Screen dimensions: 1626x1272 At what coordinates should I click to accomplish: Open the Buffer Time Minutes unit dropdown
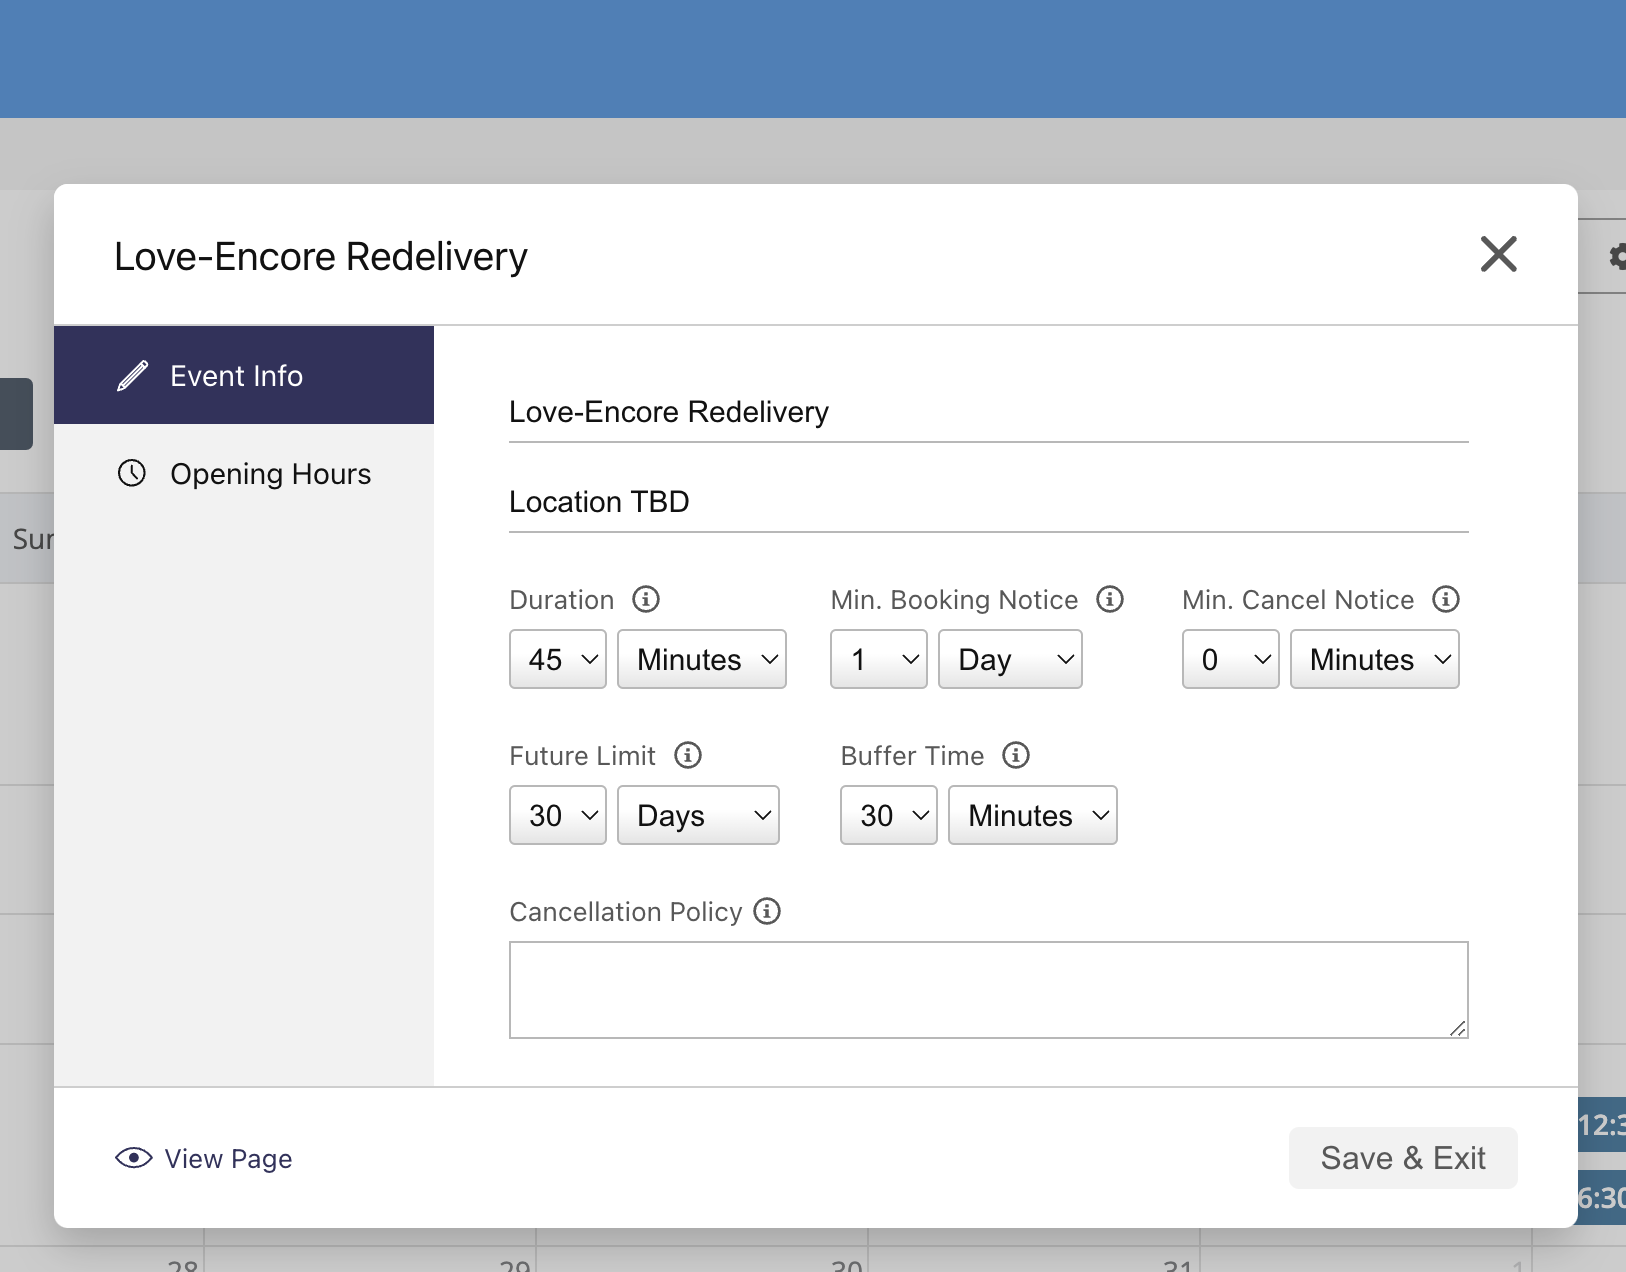tap(1032, 815)
